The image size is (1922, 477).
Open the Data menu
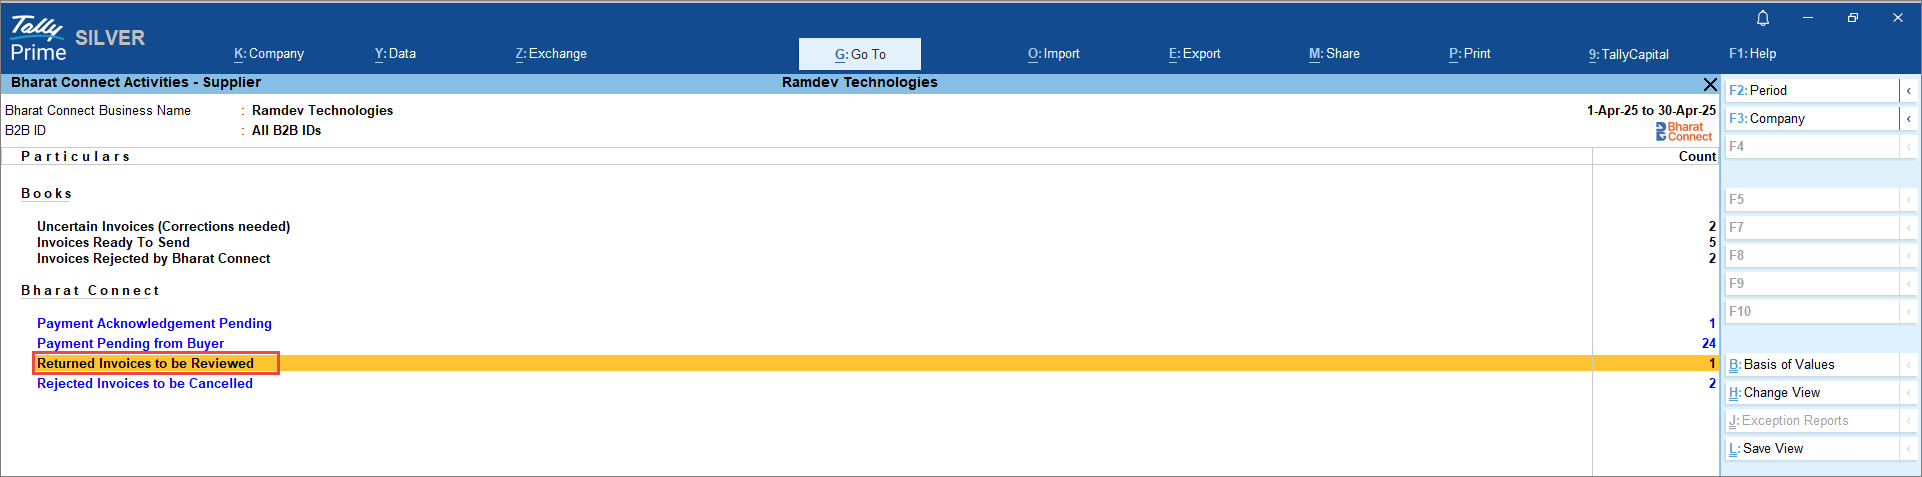pos(395,54)
